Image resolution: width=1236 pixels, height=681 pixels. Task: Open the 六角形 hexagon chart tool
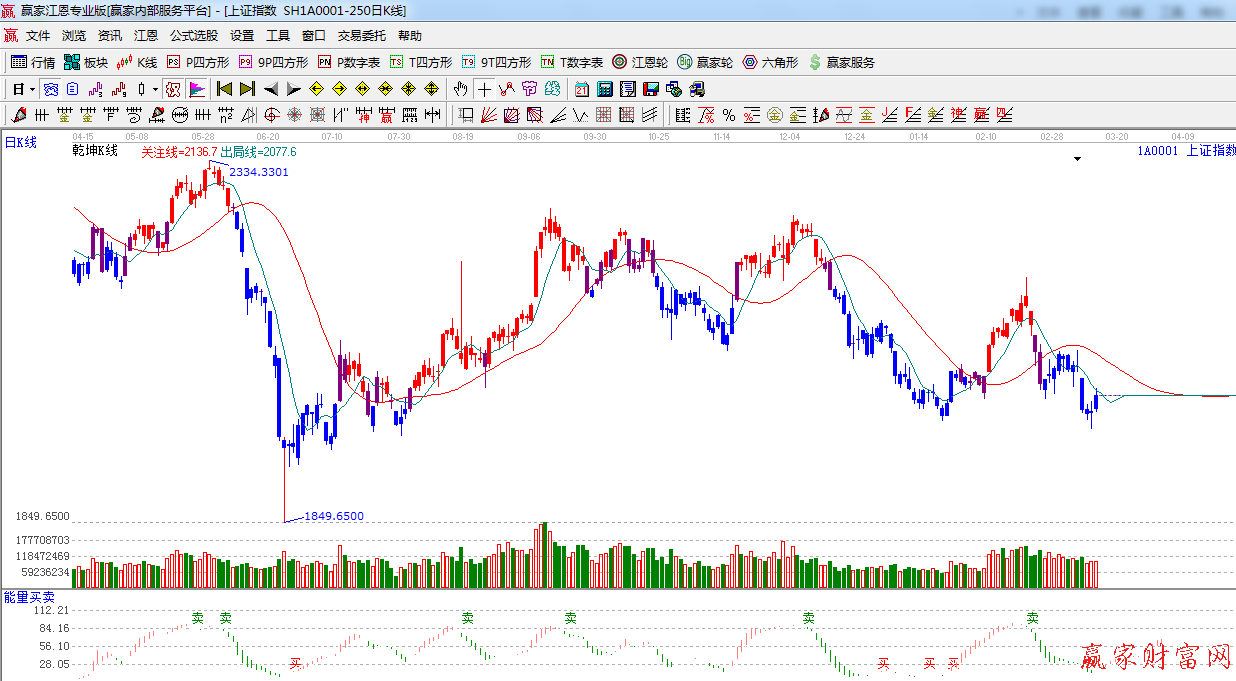click(770, 62)
